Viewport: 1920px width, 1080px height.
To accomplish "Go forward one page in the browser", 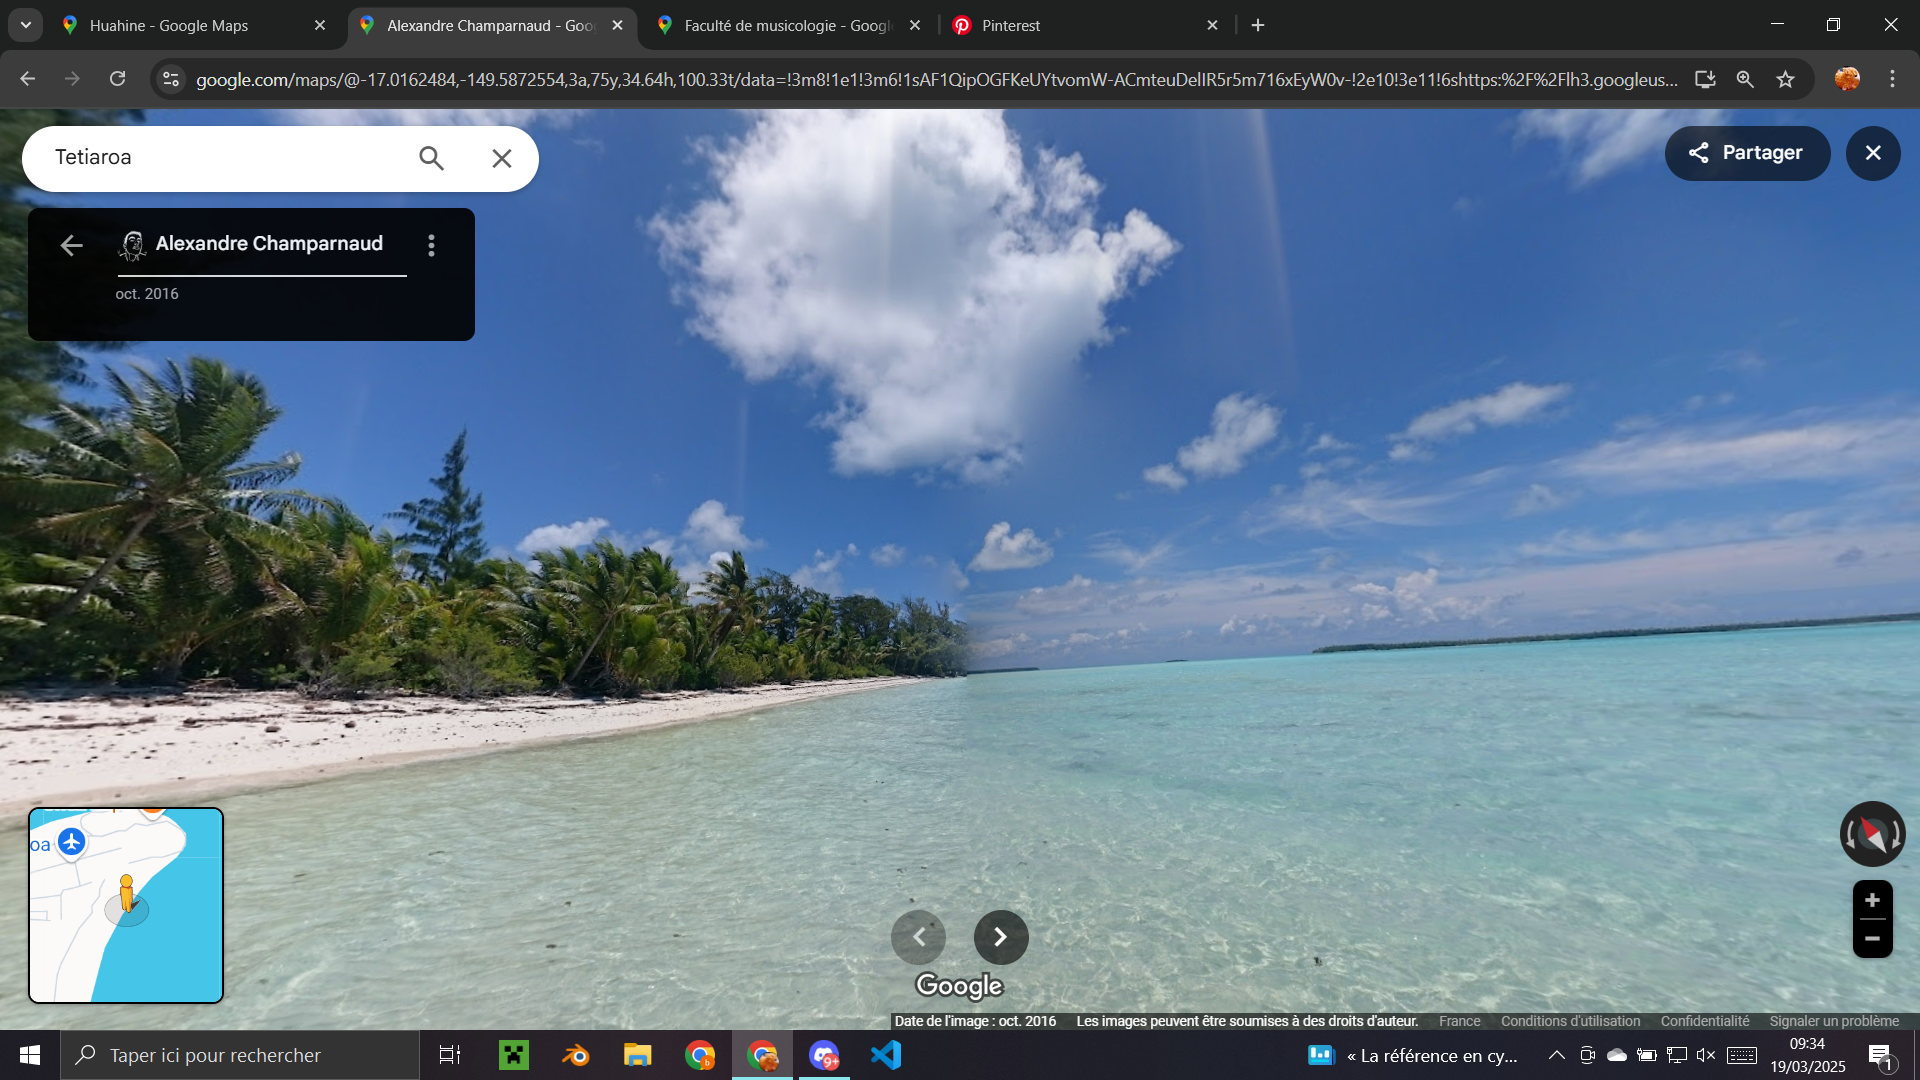I will coord(72,79).
